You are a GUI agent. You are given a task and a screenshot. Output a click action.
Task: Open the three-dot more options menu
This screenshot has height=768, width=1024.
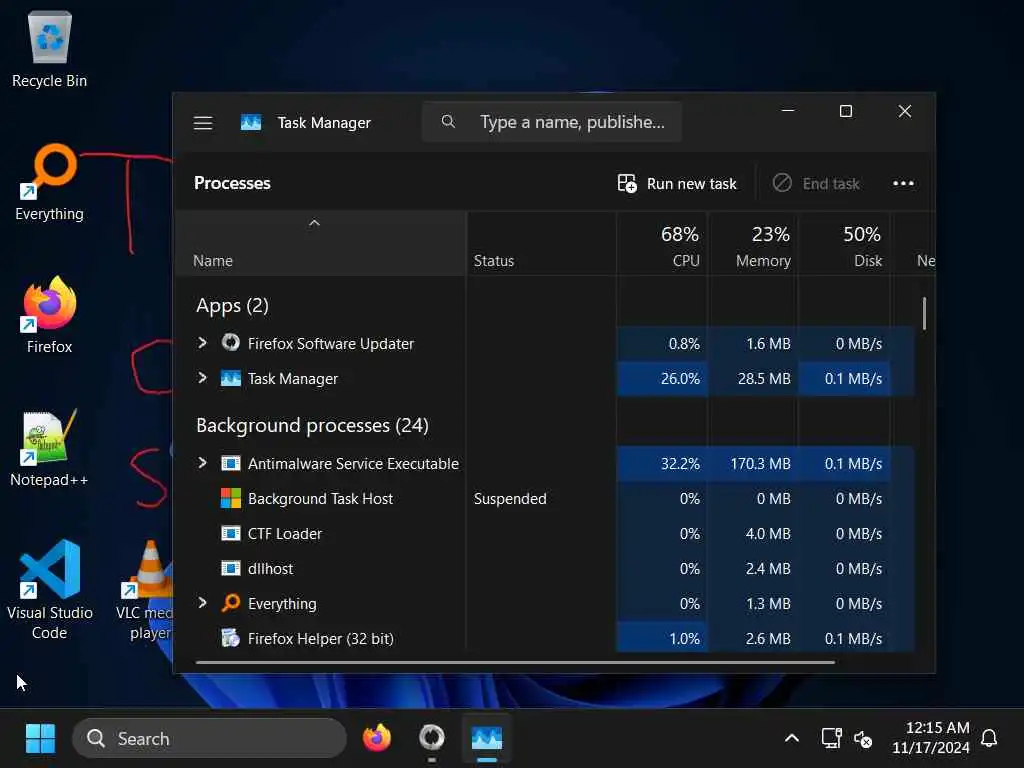point(903,184)
